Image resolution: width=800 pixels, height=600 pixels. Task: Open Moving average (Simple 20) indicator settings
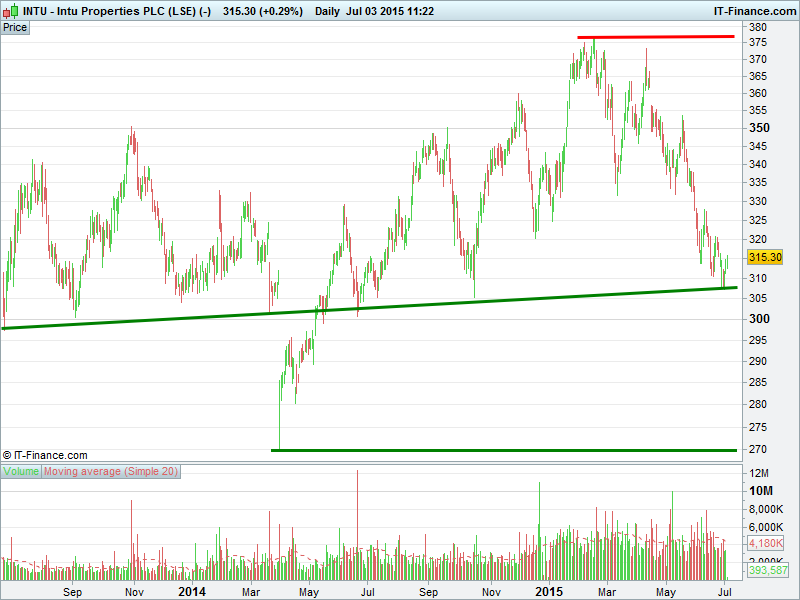(111, 471)
